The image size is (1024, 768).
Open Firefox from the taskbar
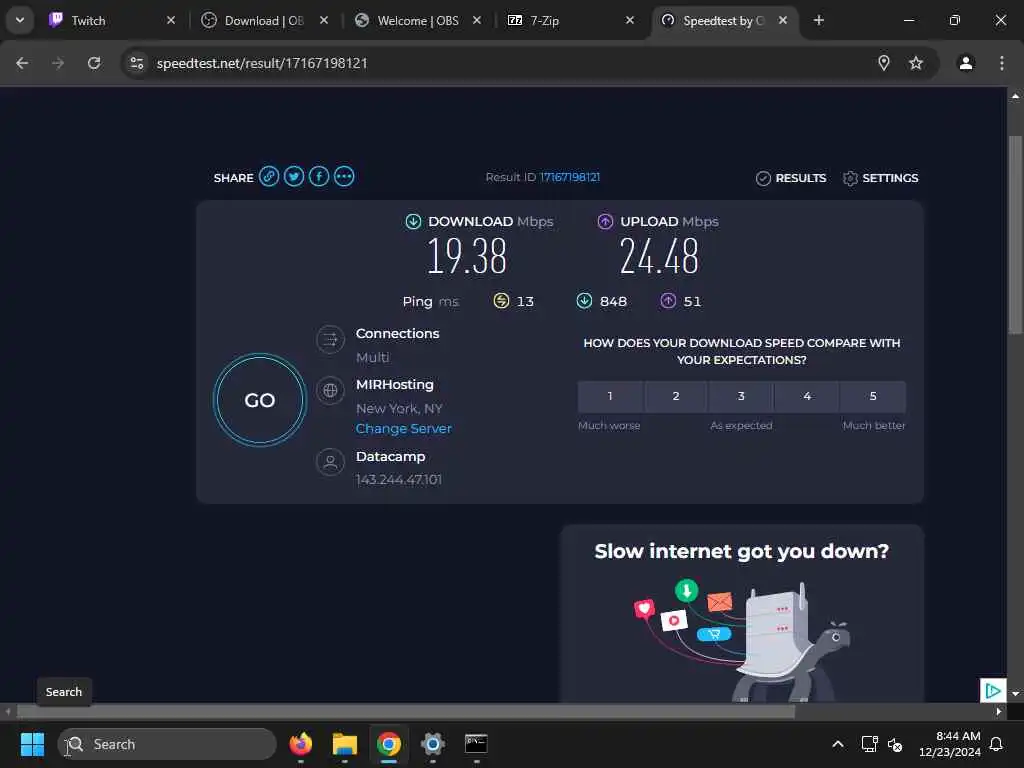[x=300, y=744]
